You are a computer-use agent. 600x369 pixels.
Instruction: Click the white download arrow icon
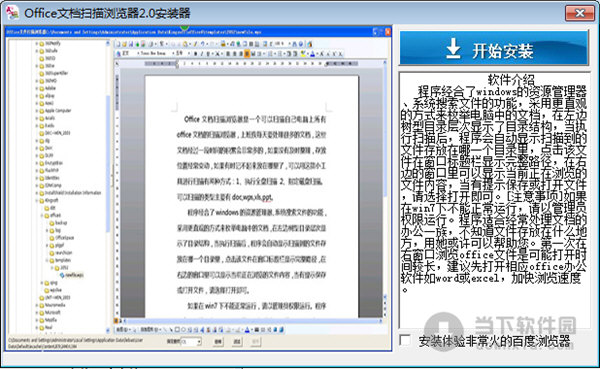453,49
